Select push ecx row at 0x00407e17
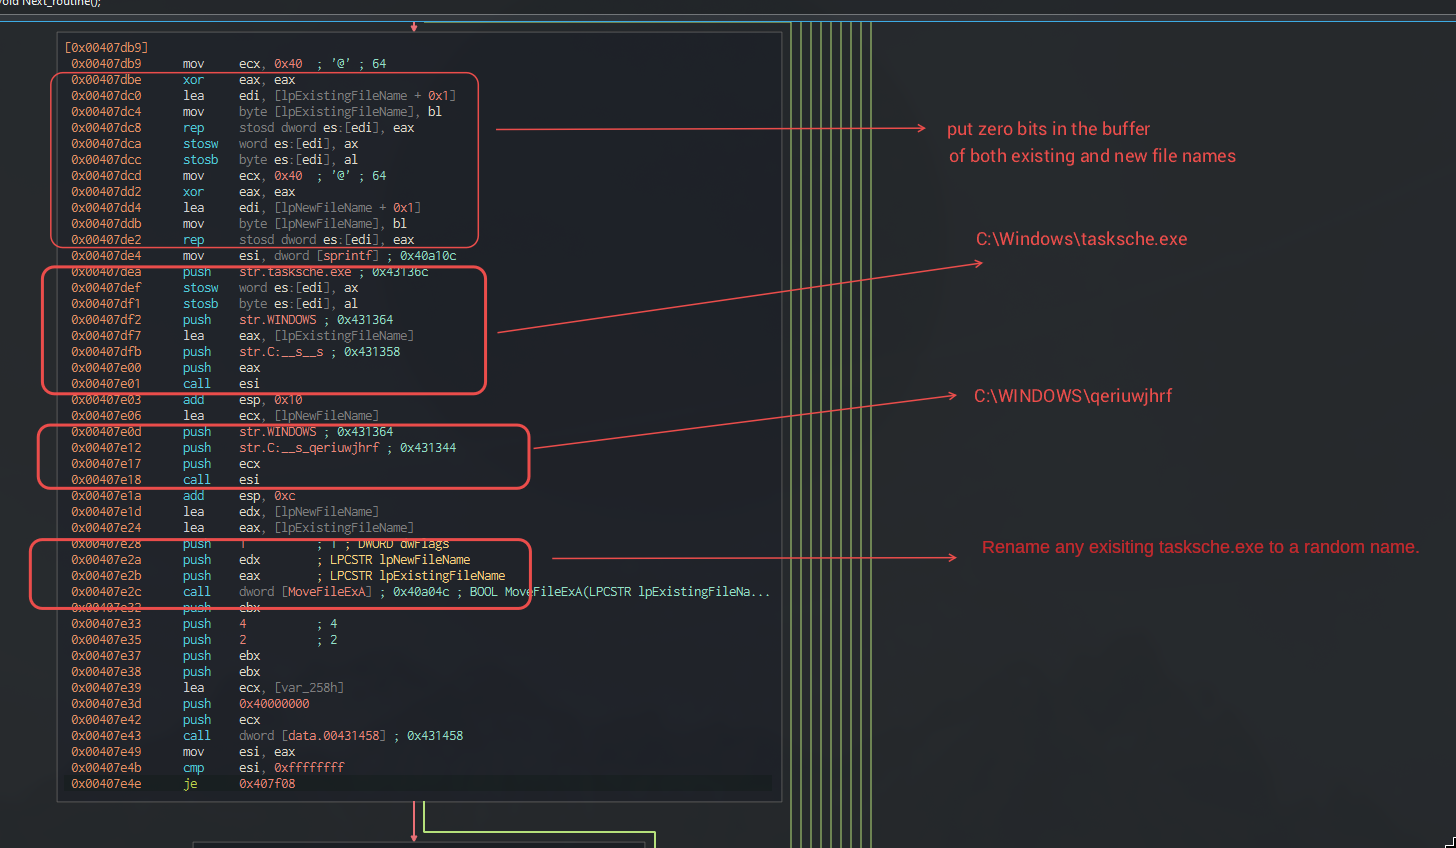1456x848 pixels. coord(165,463)
